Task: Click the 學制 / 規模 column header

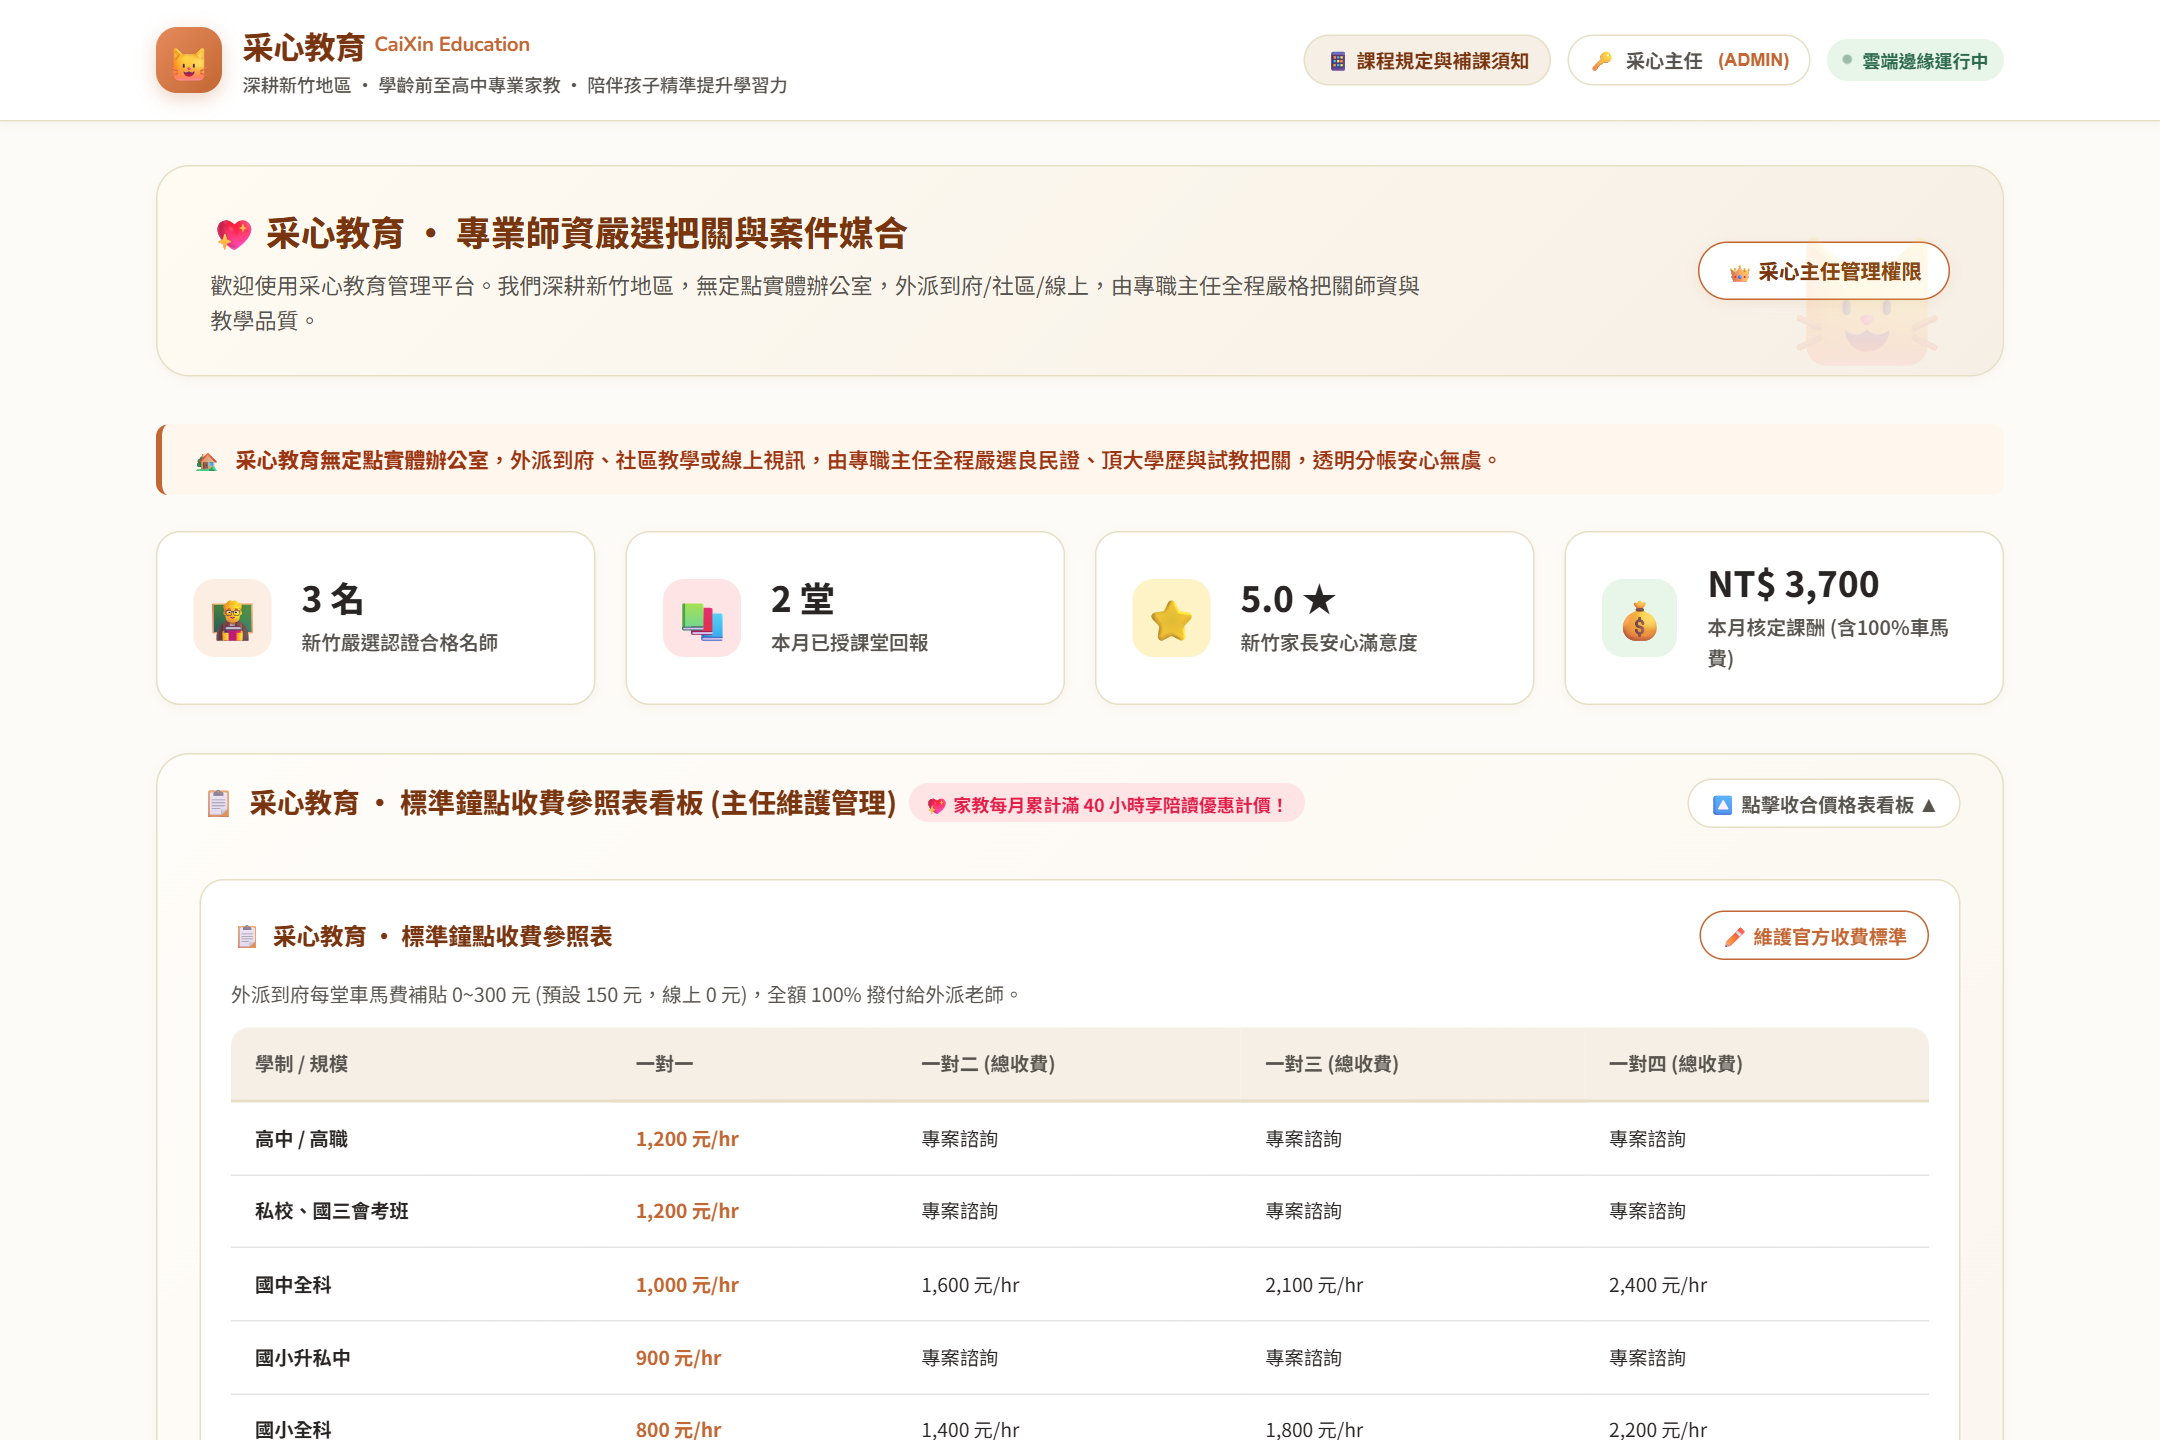Action: (x=302, y=1064)
